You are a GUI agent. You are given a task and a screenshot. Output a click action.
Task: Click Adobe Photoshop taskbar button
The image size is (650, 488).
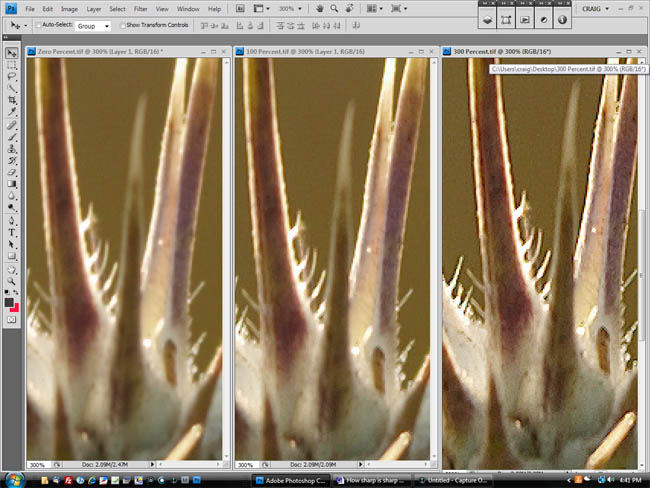[x=291, y=481]
